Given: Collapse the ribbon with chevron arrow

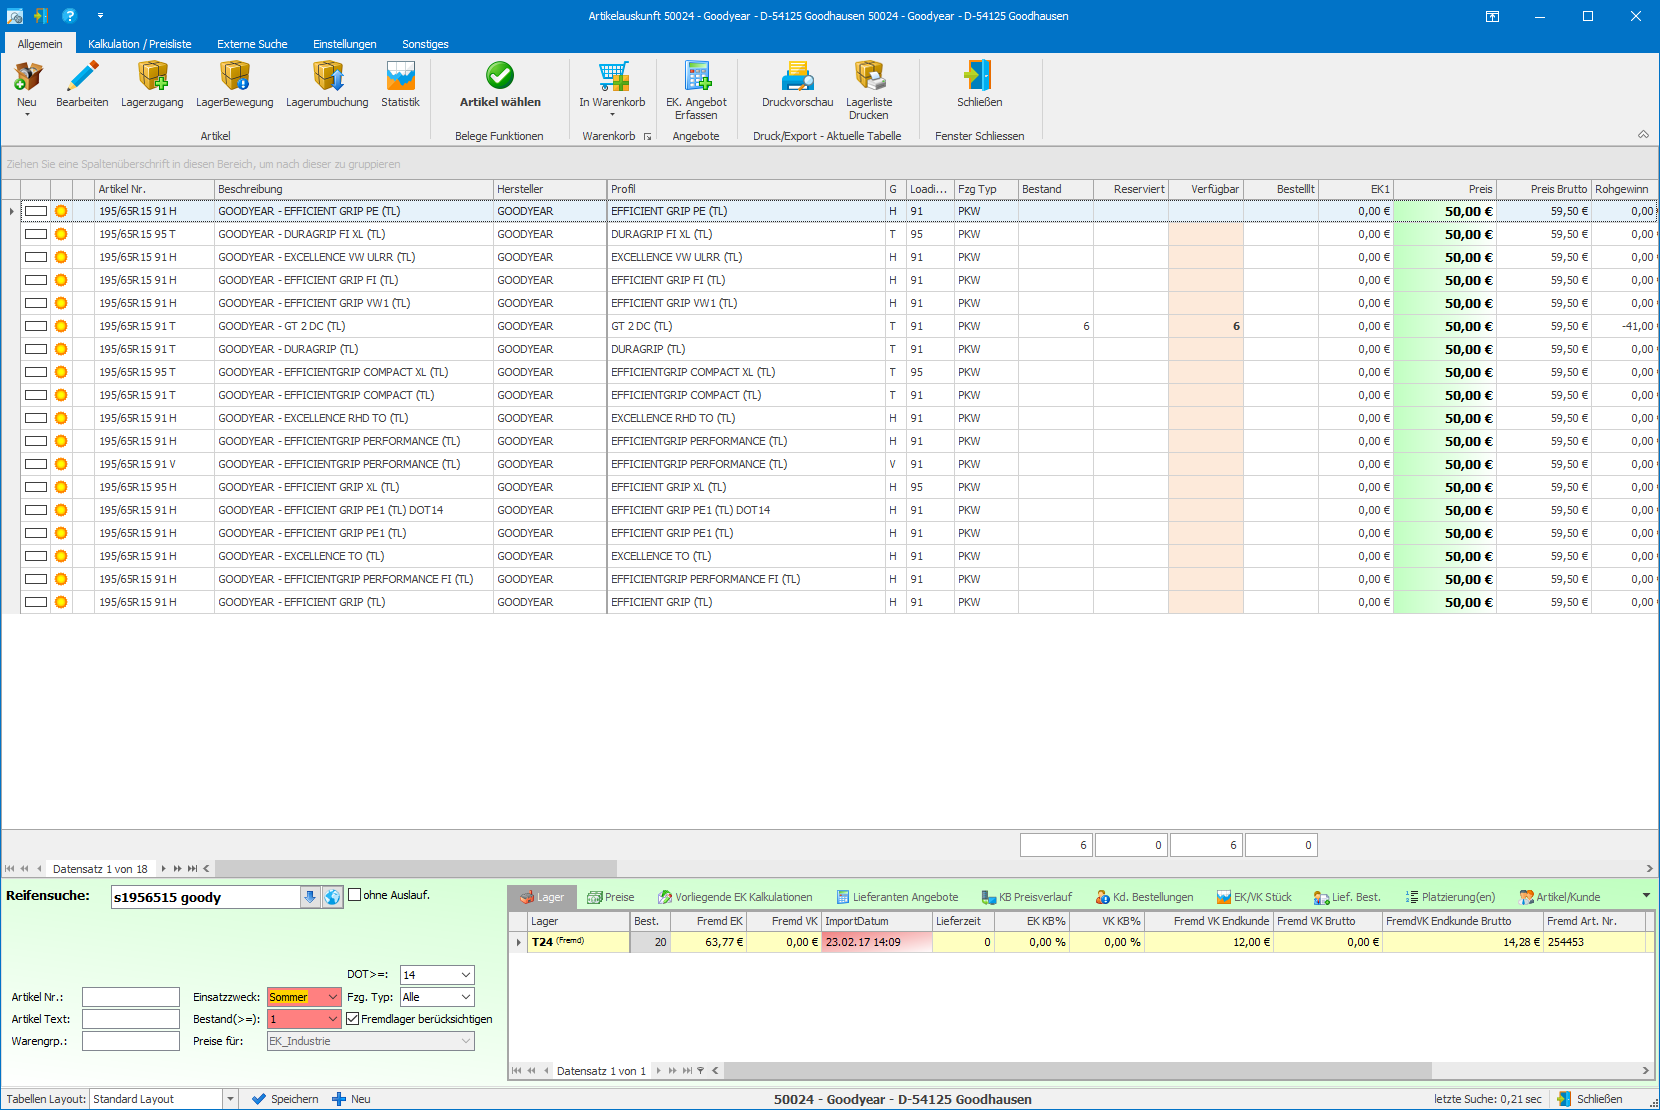Looking at the screenshot, I should point(1643,134).
